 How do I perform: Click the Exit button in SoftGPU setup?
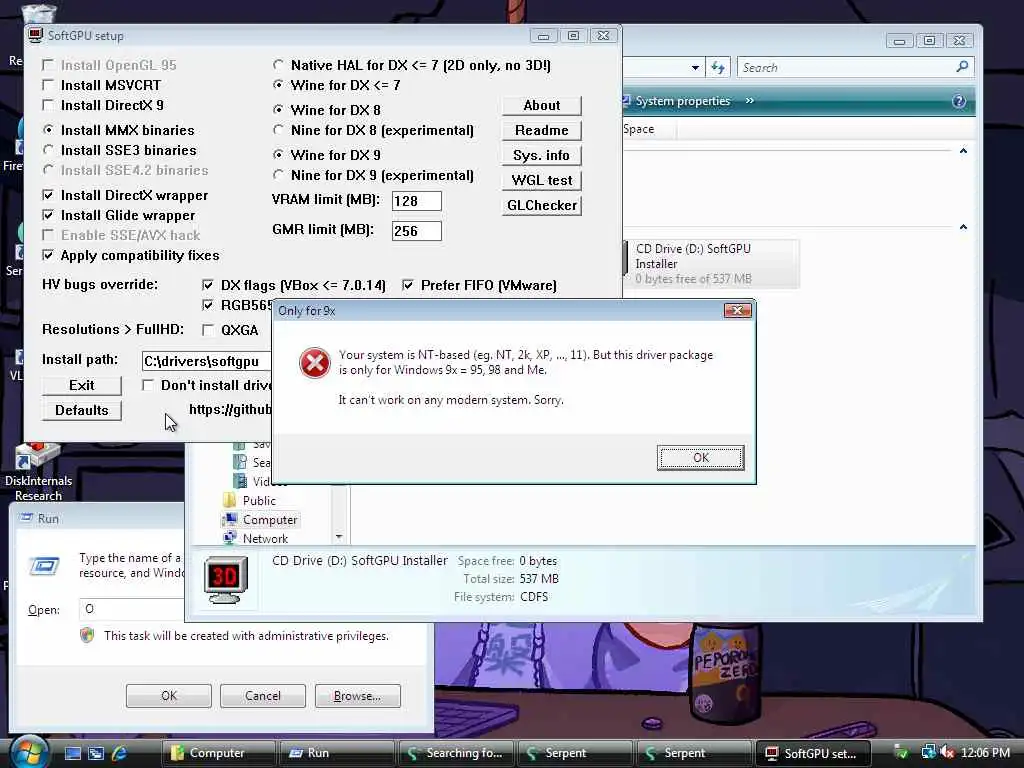pyautogui.click(x=82, y=385)
